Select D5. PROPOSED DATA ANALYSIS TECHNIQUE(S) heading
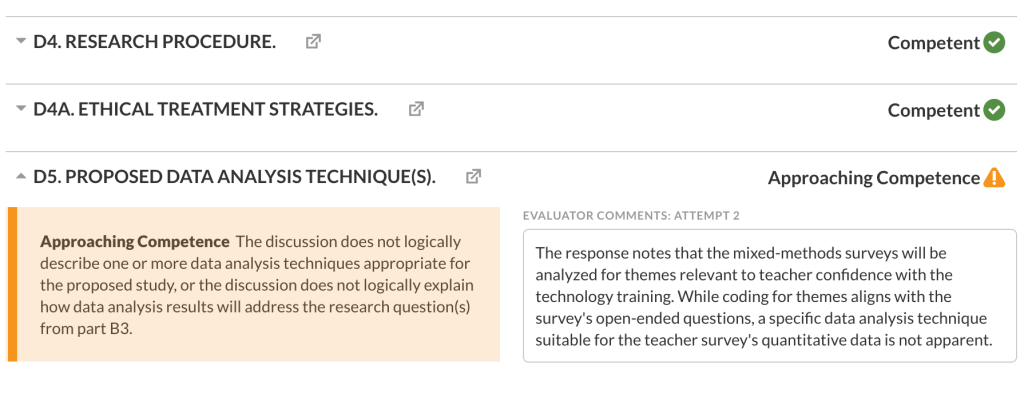Viewport: 1024px width, 405px height. (234, 177)
